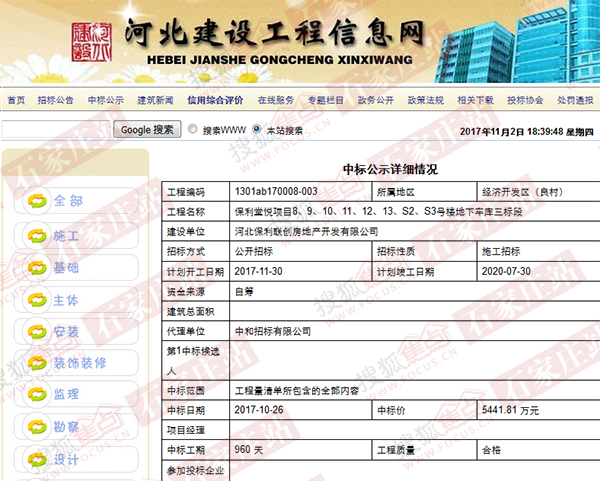Image resolution: width=600 pixels, height=481 pixels.
Task: Open 相关下载 in navigation bar
Action: pos(476,100)
